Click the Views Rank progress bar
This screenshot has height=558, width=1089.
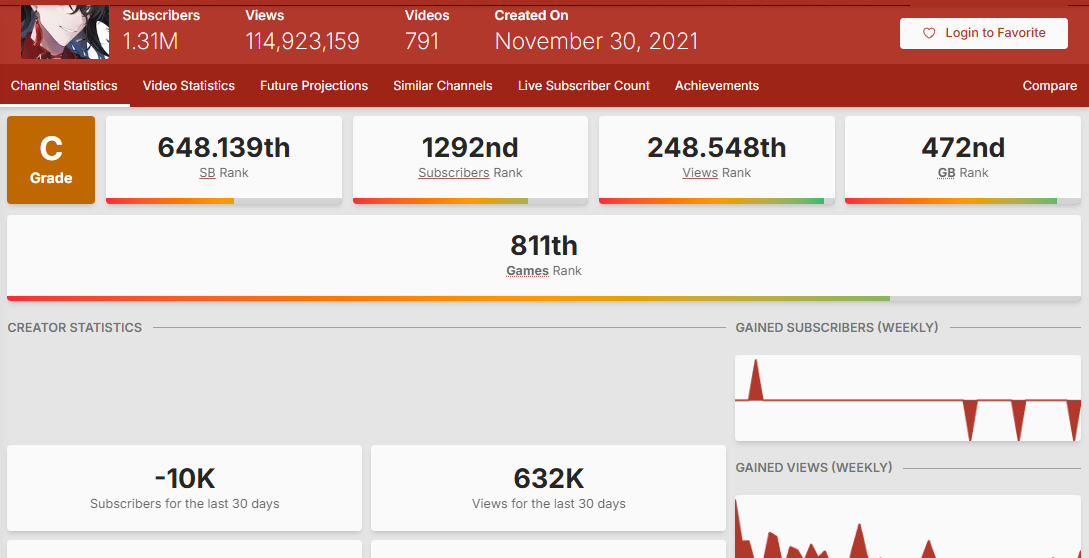click(717, 202)
